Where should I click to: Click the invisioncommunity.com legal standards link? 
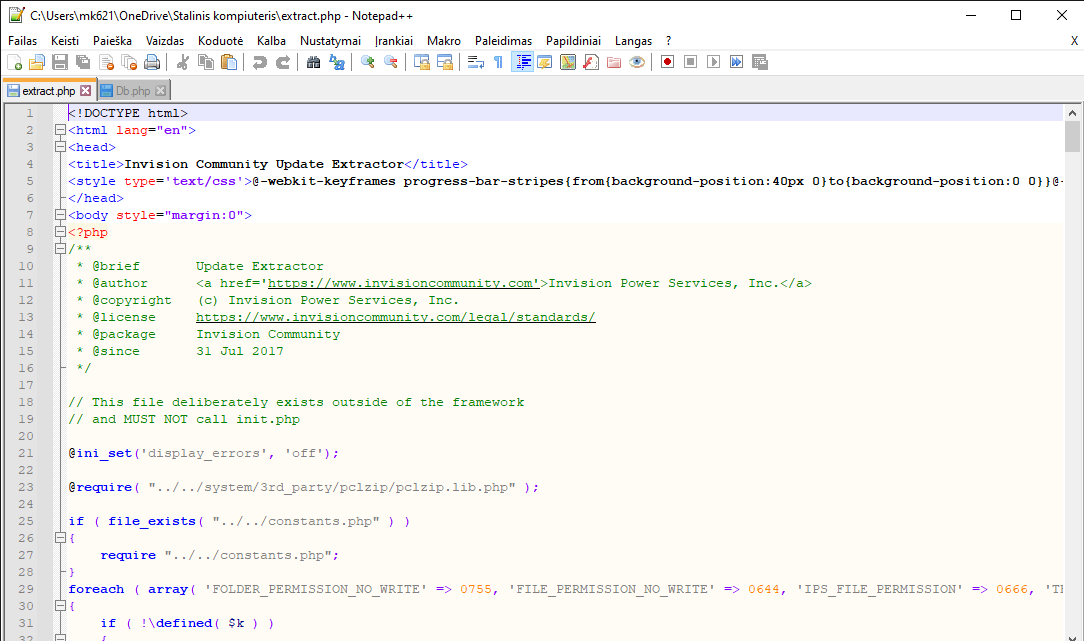tap(395, 317)
